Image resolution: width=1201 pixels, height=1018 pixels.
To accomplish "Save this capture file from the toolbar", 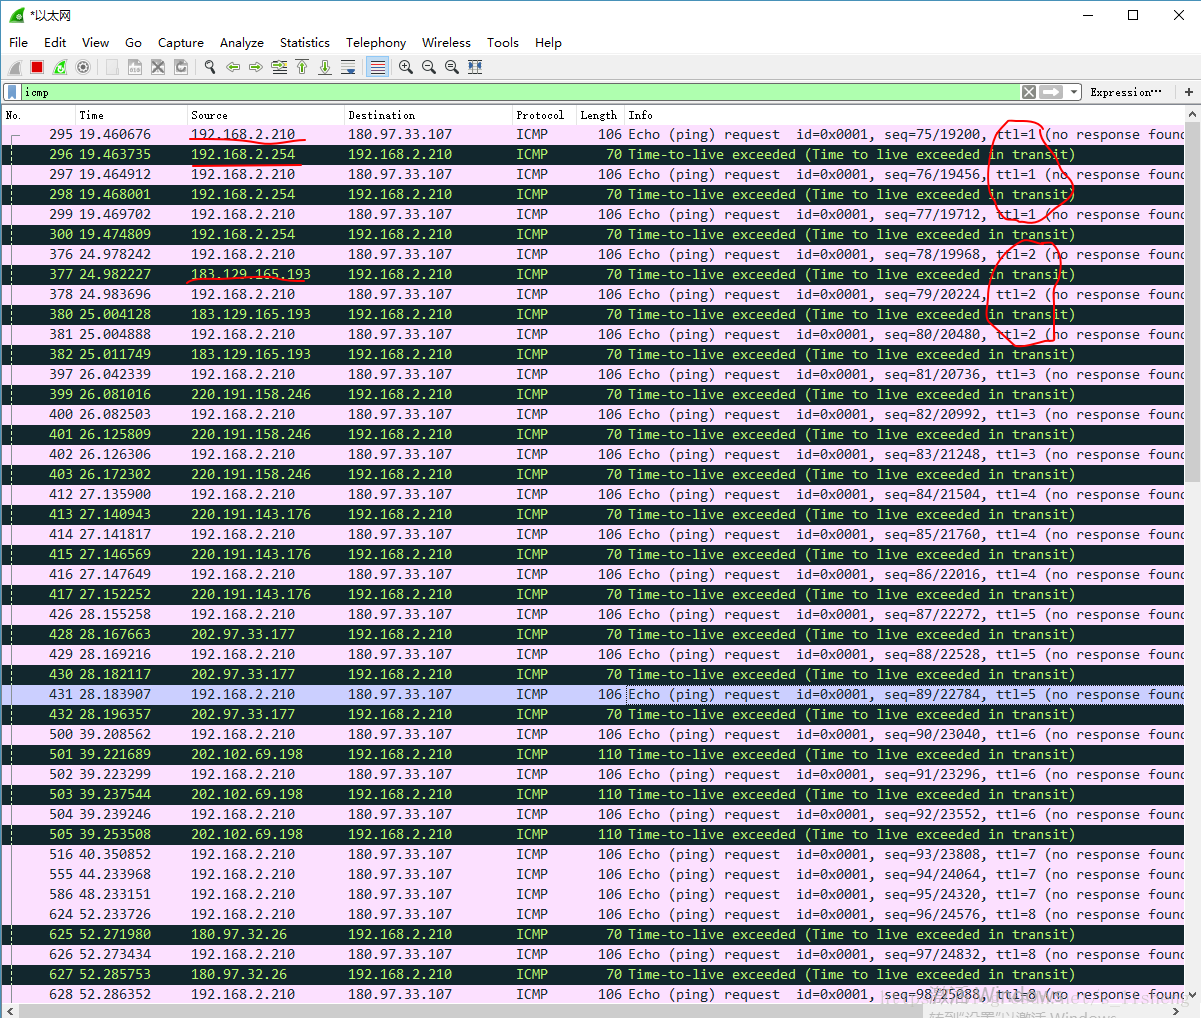I will (x=135, y=67).
